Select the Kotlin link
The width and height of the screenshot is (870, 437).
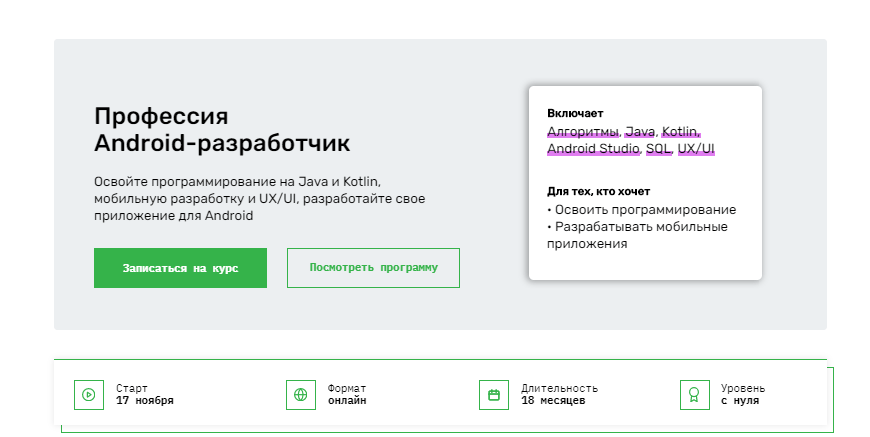[680, 131]
